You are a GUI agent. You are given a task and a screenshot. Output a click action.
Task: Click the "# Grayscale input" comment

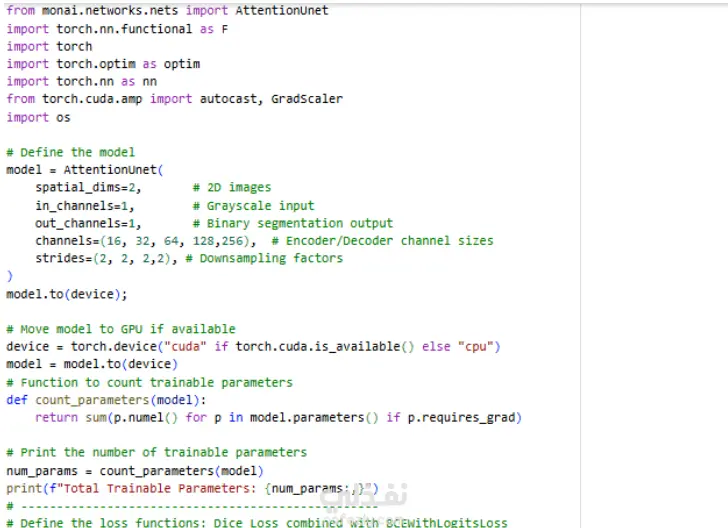click(254, 206)
